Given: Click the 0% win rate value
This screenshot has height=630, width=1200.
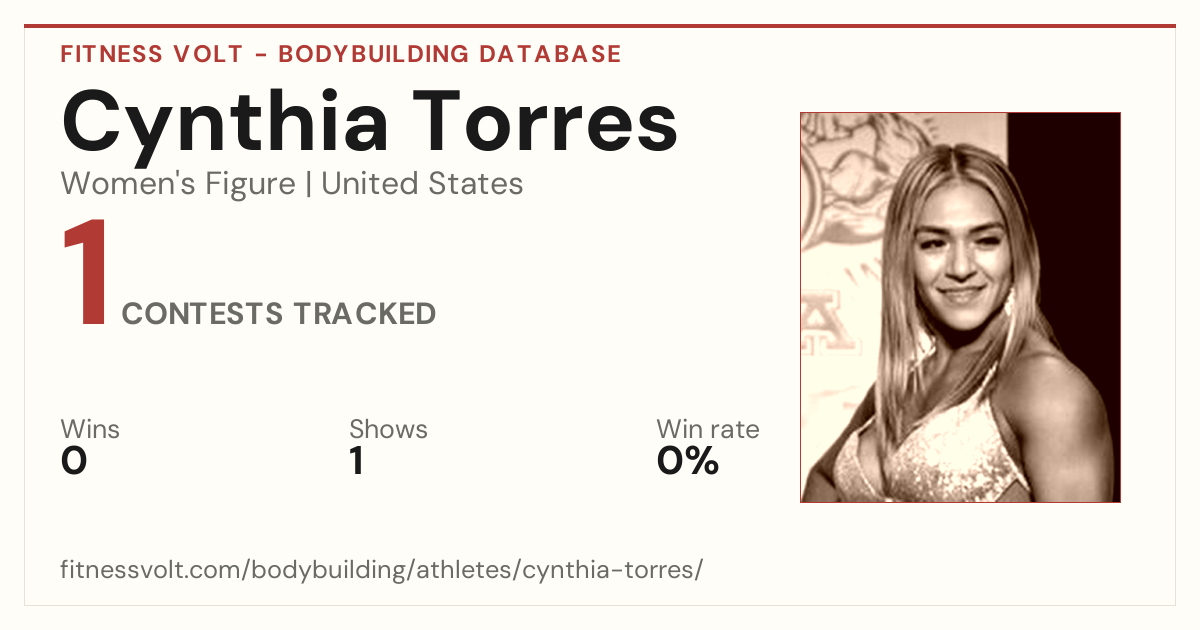Looking at the screenshot, I should click(x=688, y=461).
